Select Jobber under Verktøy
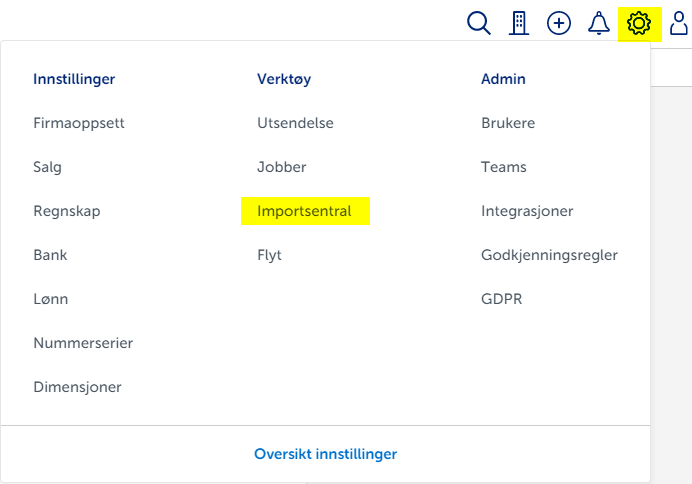Screen dimensions: 692x484 [x=282, y=167]
